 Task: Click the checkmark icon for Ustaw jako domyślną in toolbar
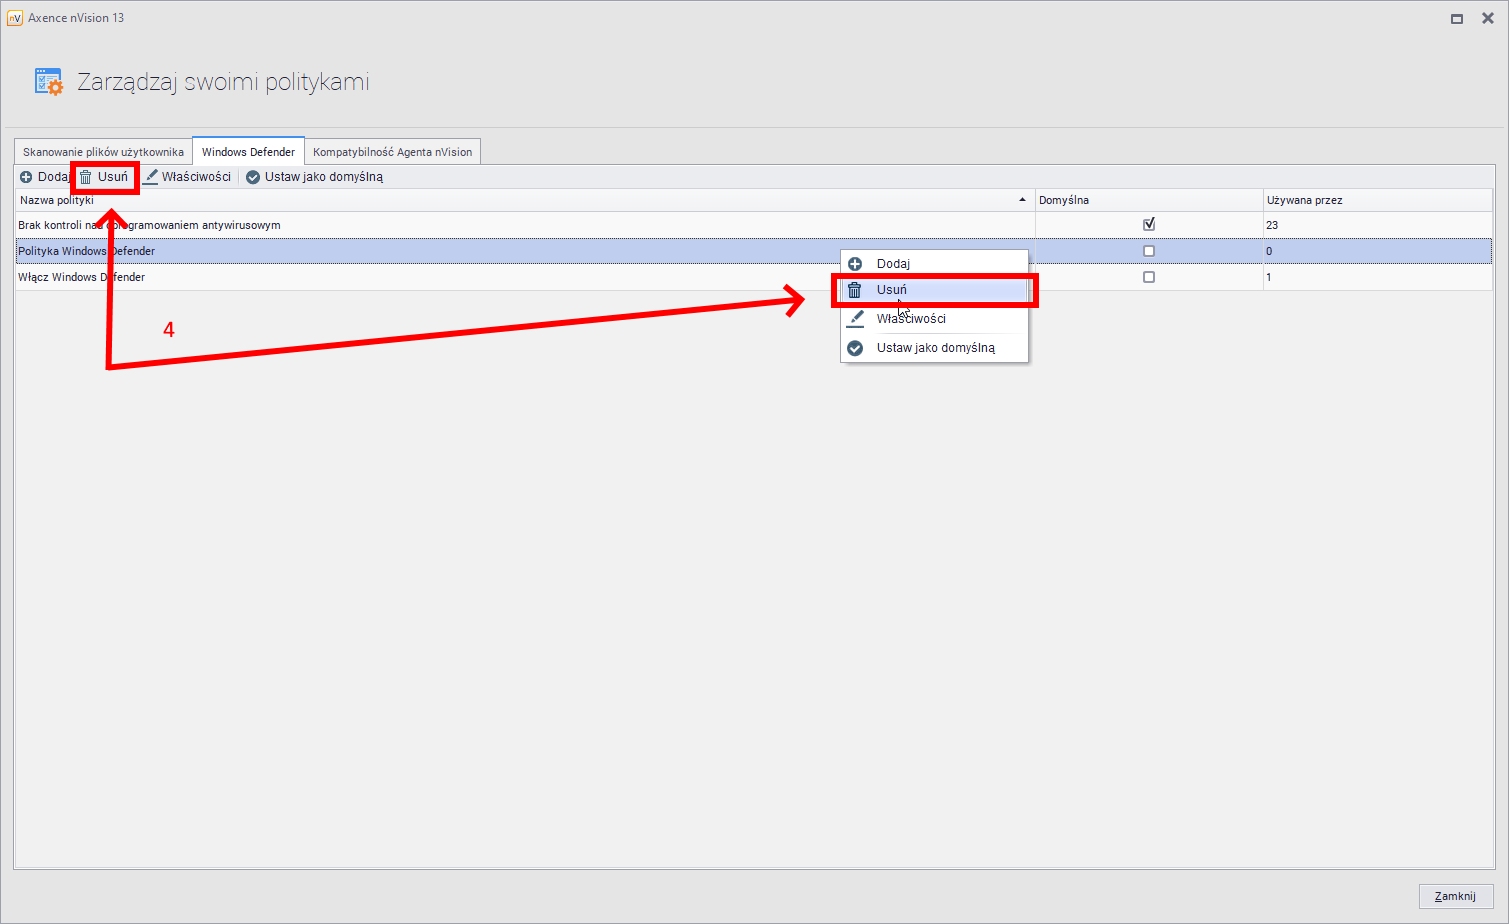[253, 177]
